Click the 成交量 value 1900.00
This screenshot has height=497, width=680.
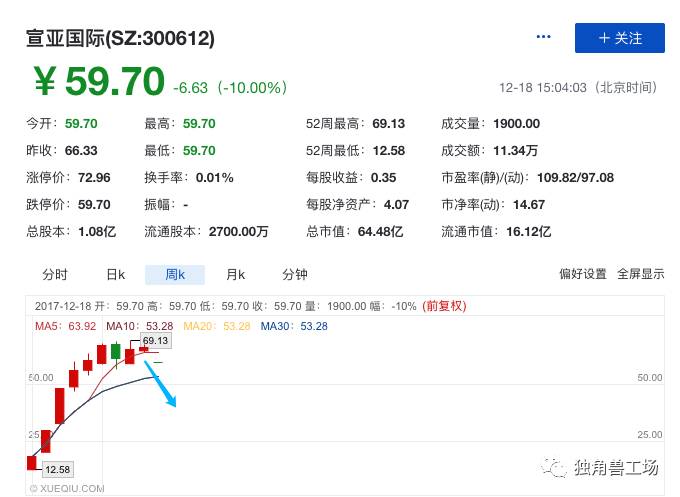(x=517, y=124)
